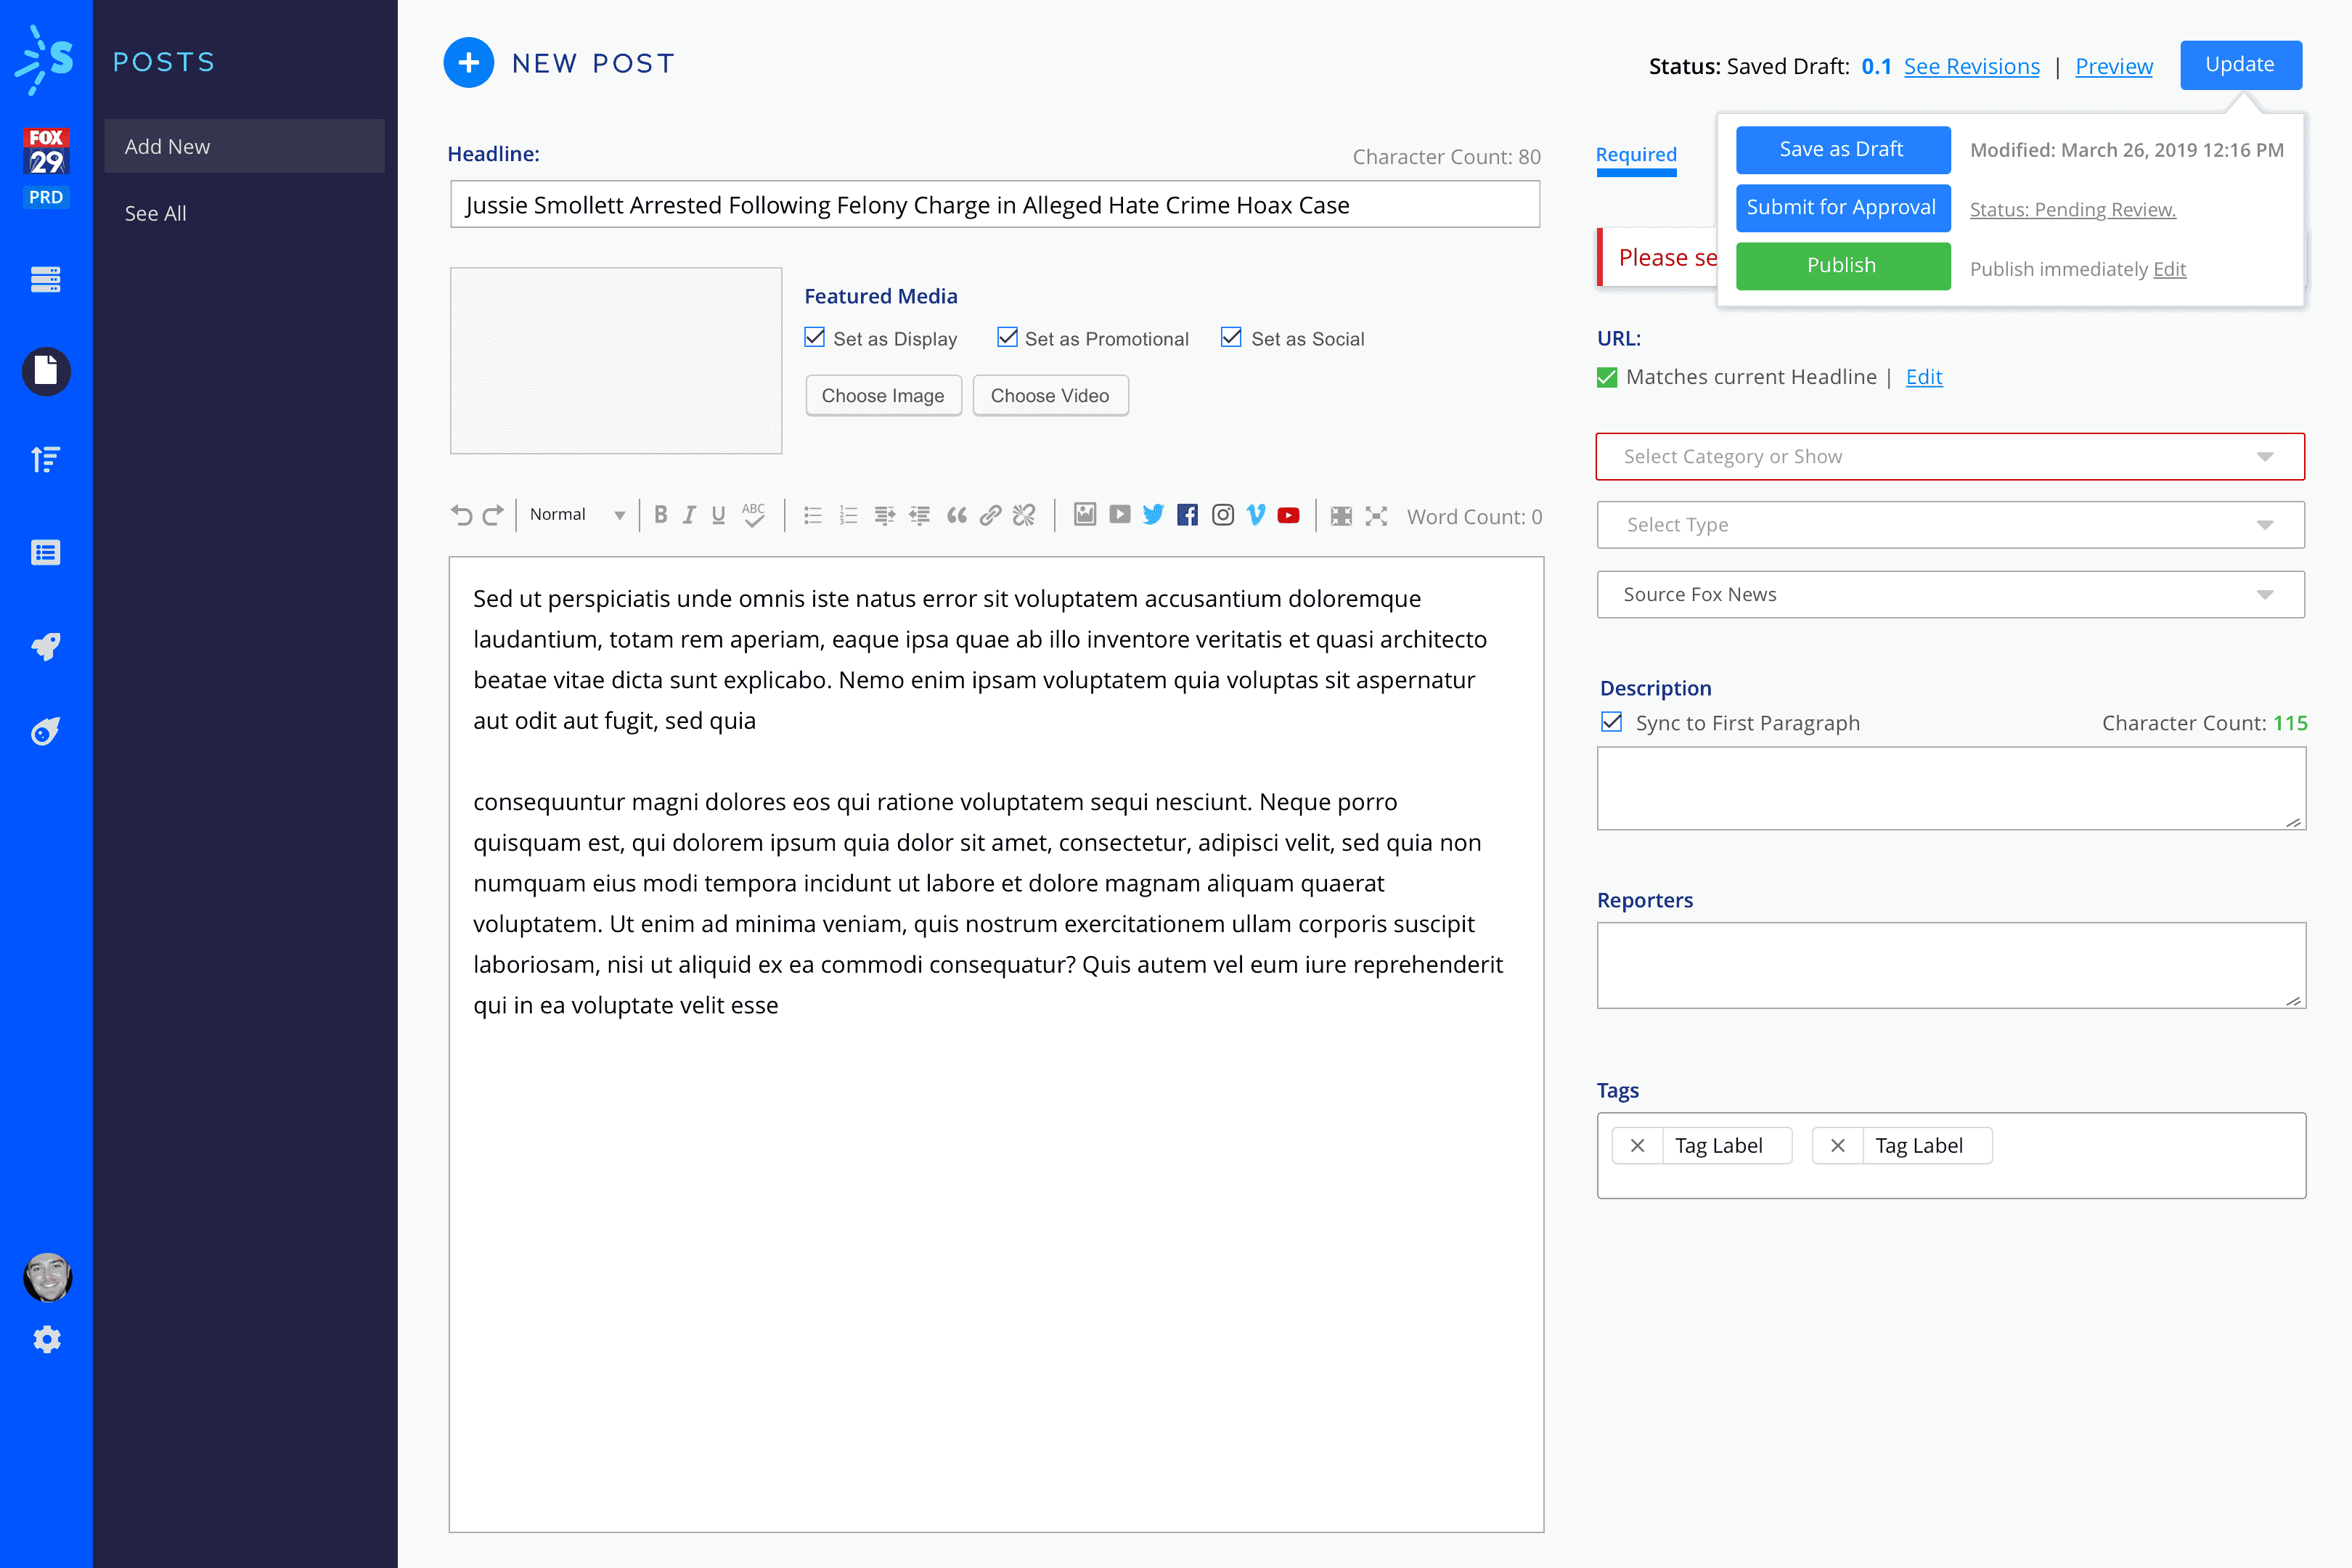Select See All in Posts menu
Image resolution: width=2352 pixels, height=1568 pixels.
point(155,213)
